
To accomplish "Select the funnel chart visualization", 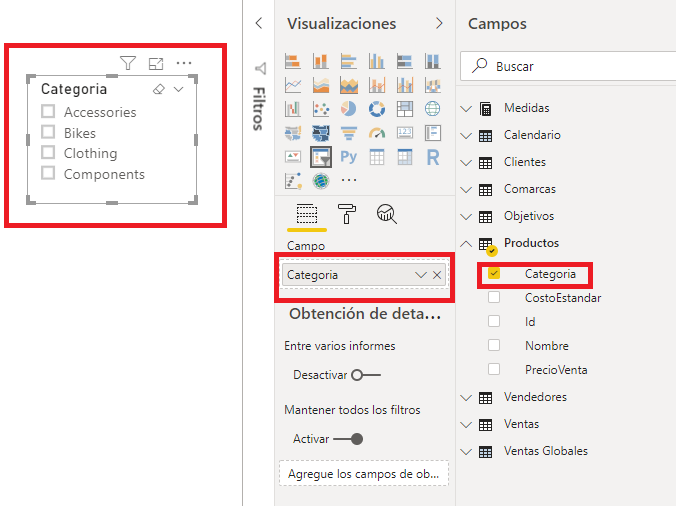I will tap(348, 133).
